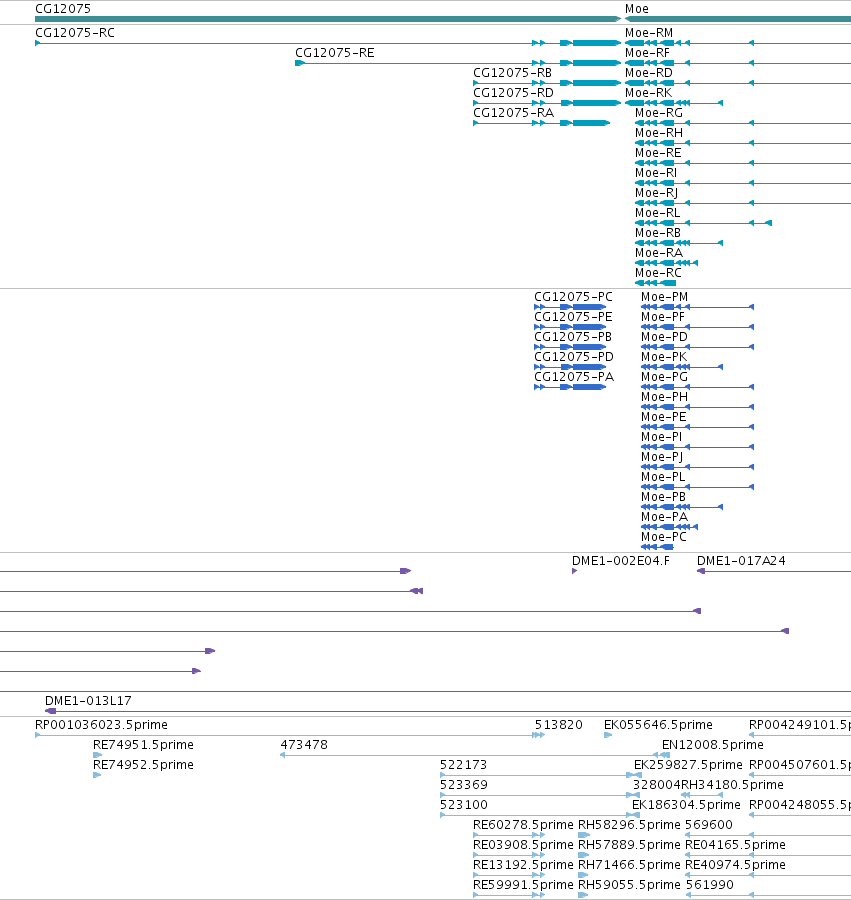Open the Moe-PG protein label
851x900 pixels.
(x=665, y=377)
